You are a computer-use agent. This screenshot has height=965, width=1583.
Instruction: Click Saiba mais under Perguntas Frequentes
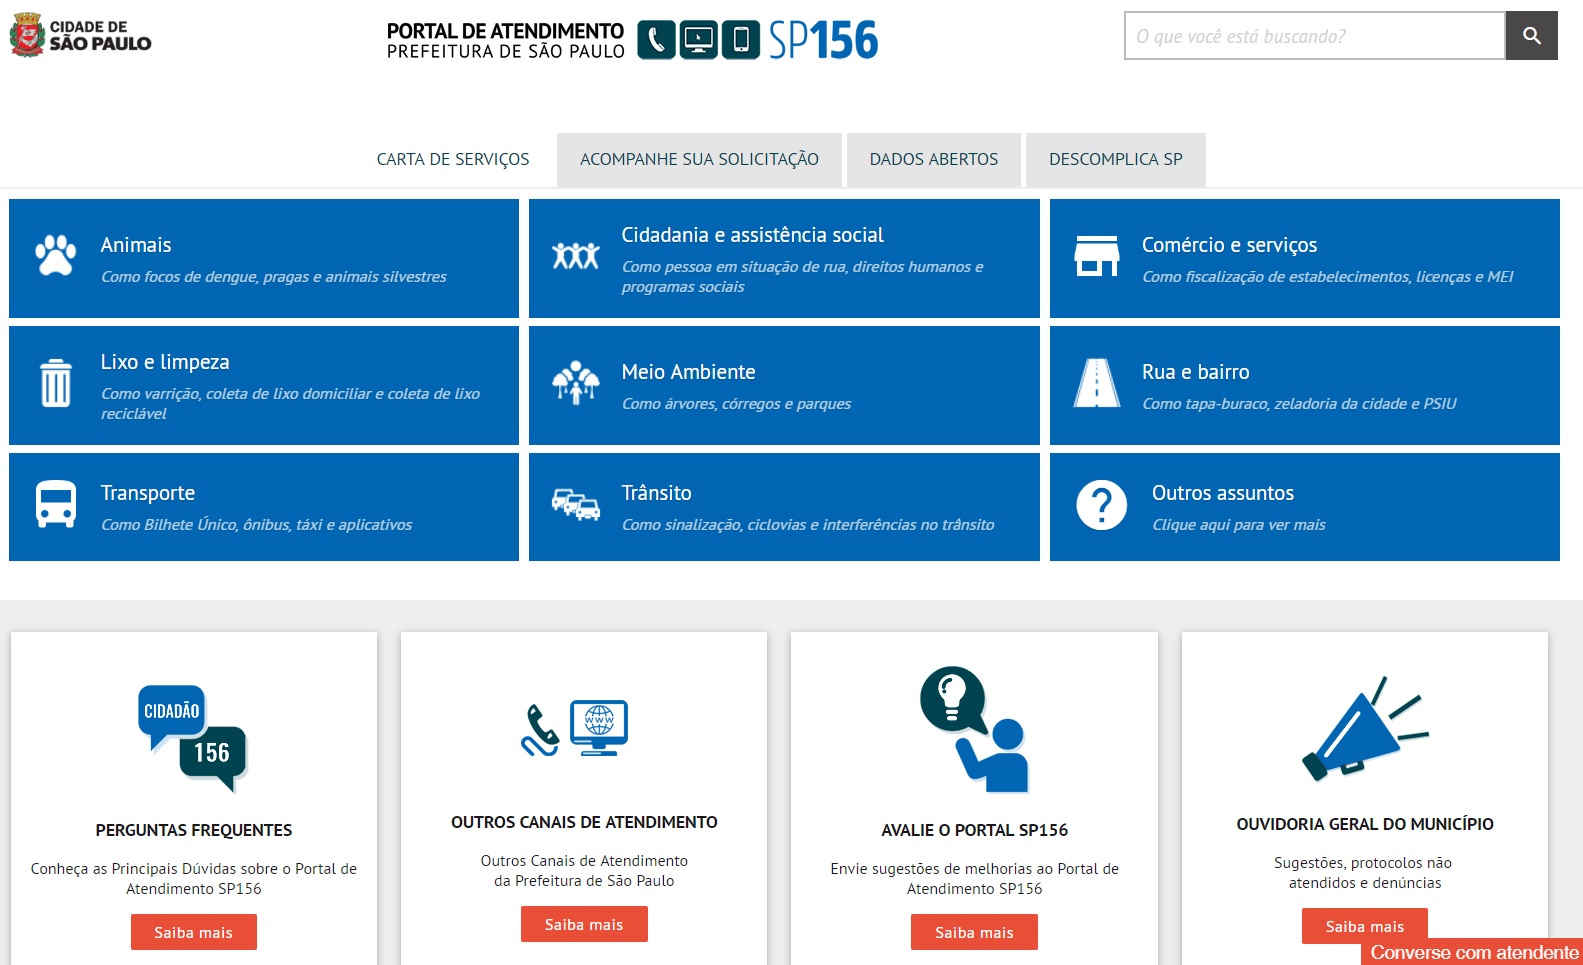click(x=194, y=932)
